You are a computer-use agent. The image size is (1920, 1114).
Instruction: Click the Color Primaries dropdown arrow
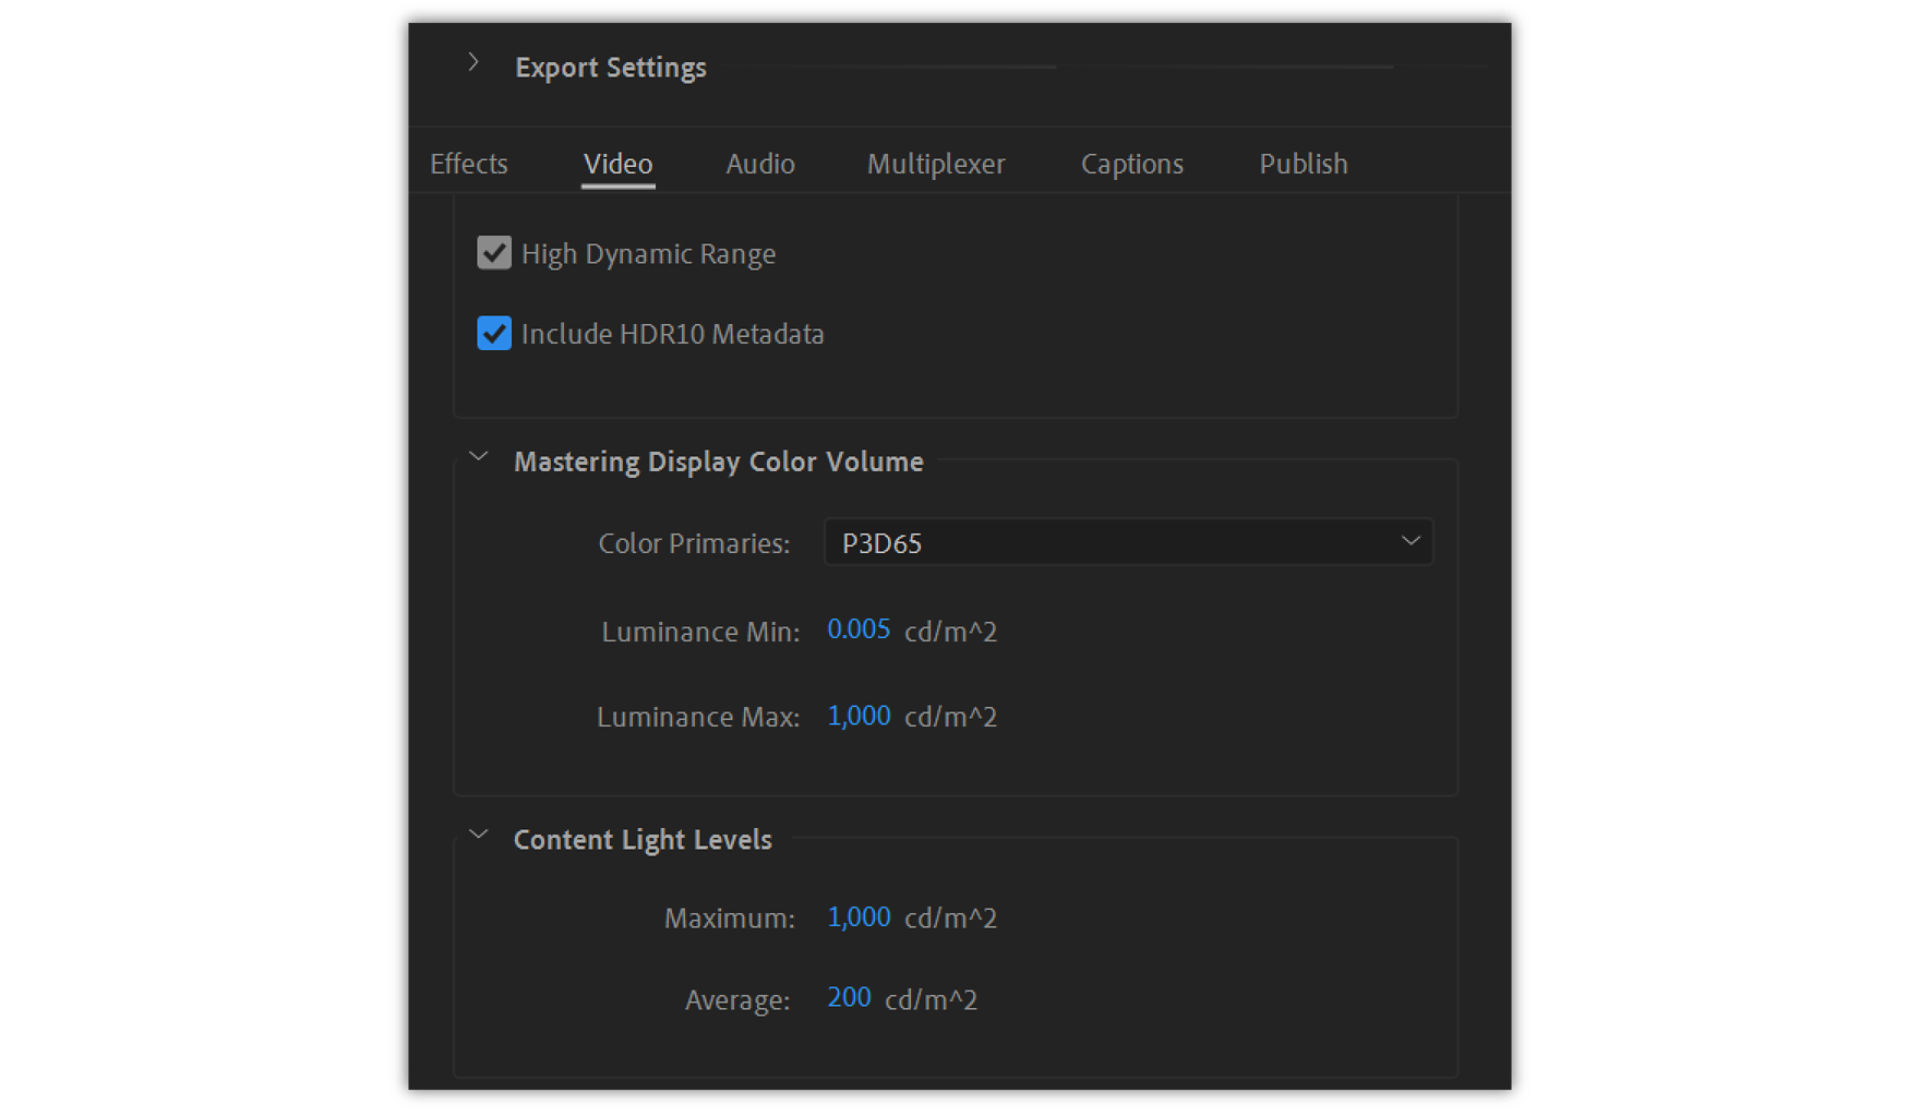1410,542
